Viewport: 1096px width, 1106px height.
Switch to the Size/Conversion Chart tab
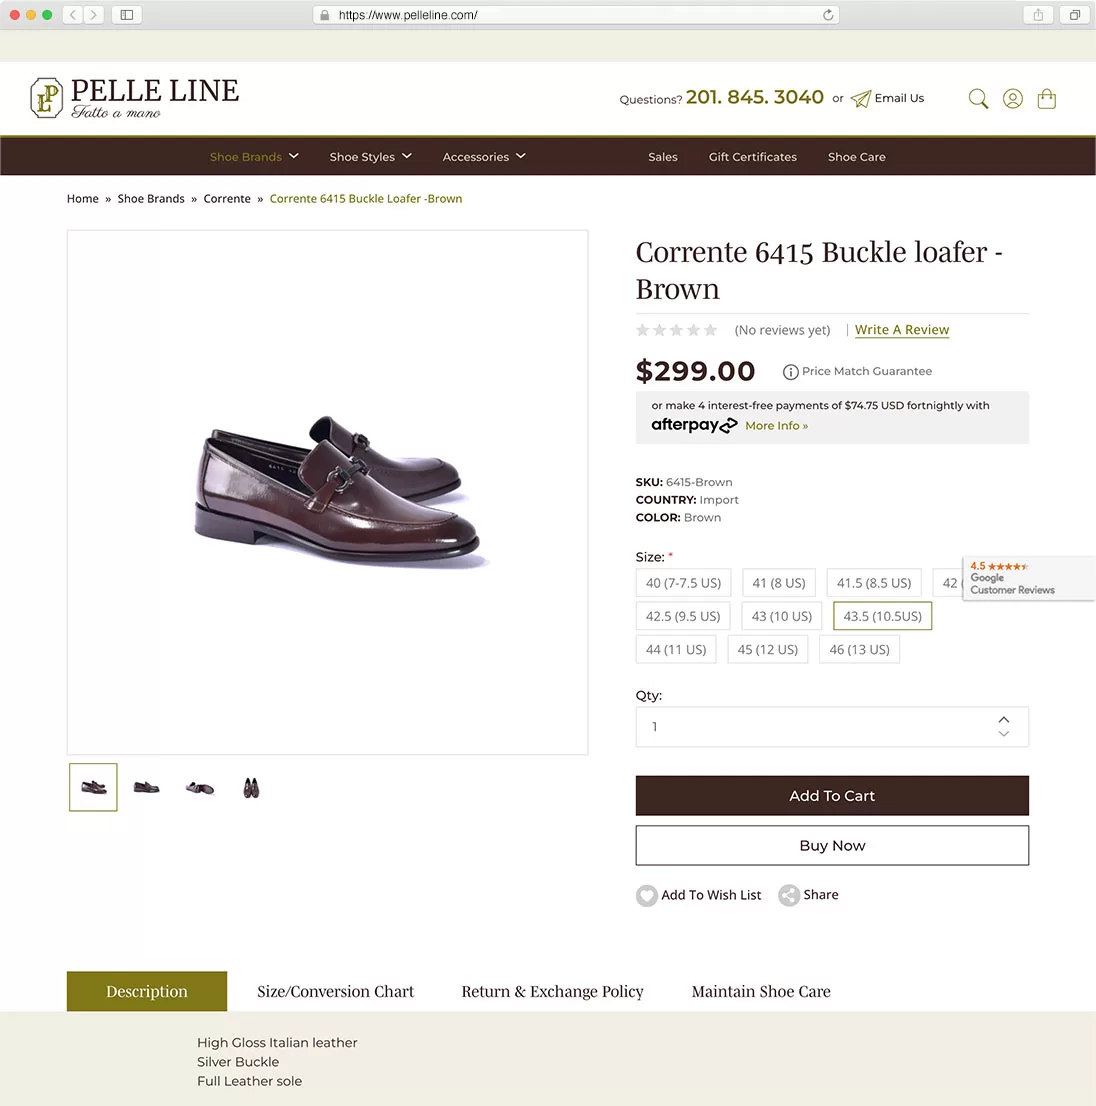coord(335,991)
